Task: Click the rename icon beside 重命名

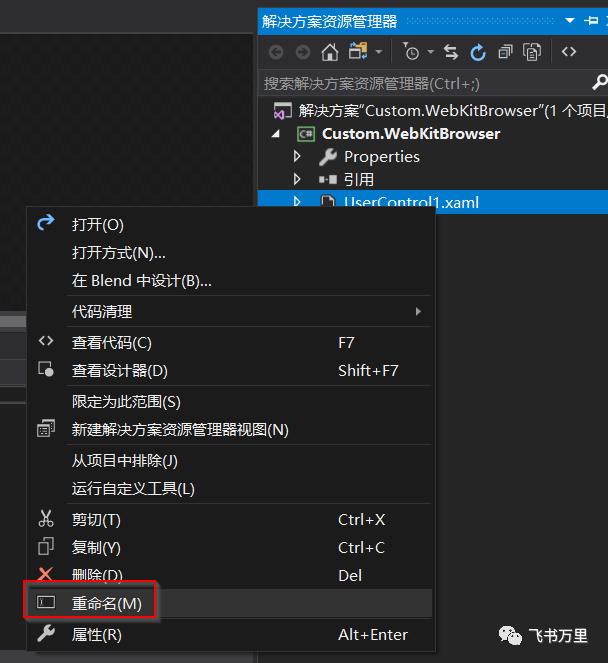Action: click(46, 602)
